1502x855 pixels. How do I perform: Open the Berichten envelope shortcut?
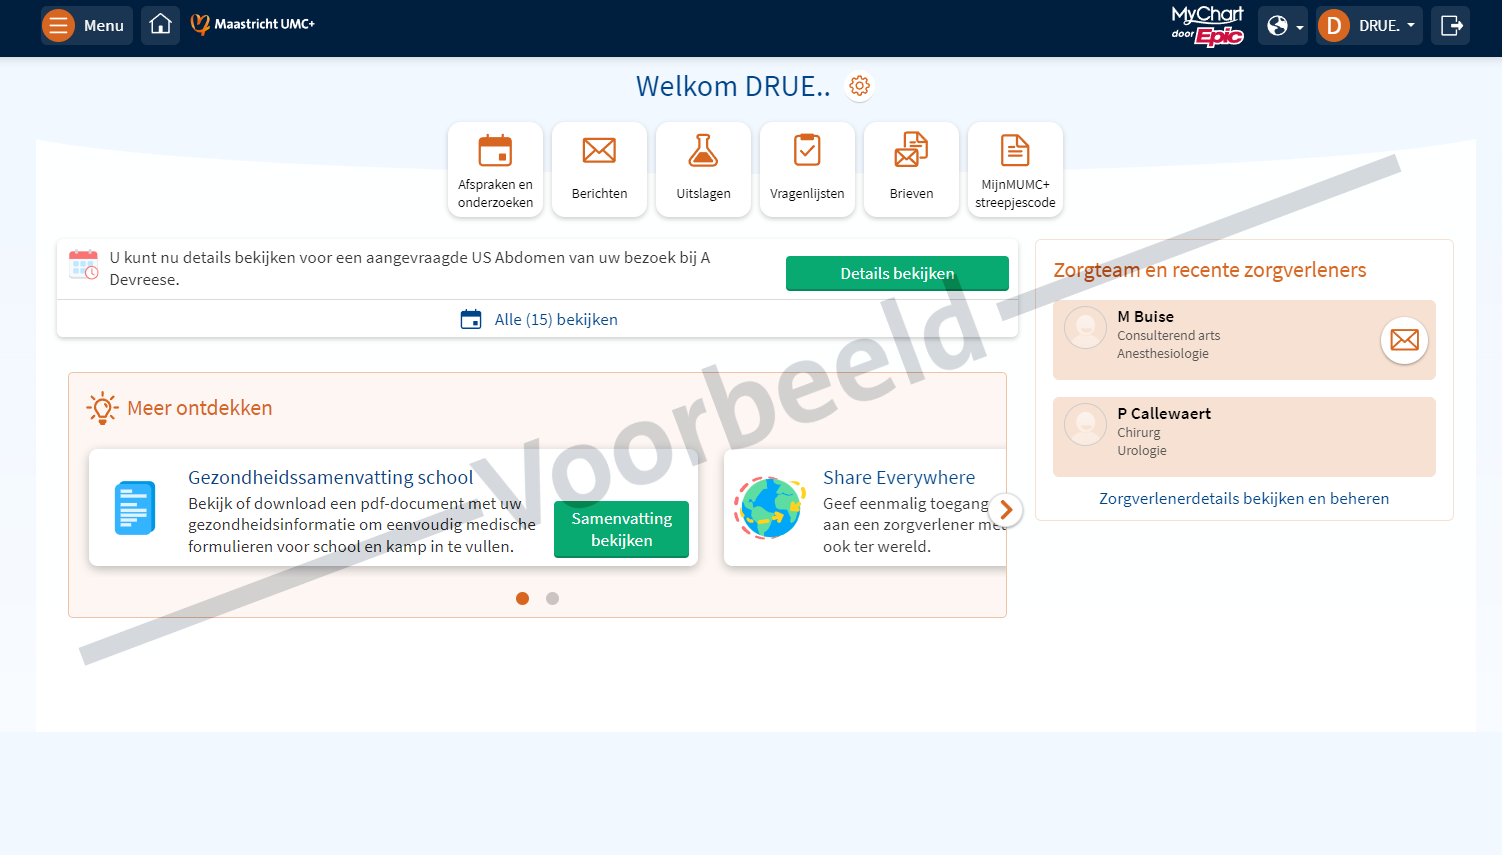coord(599,170)
